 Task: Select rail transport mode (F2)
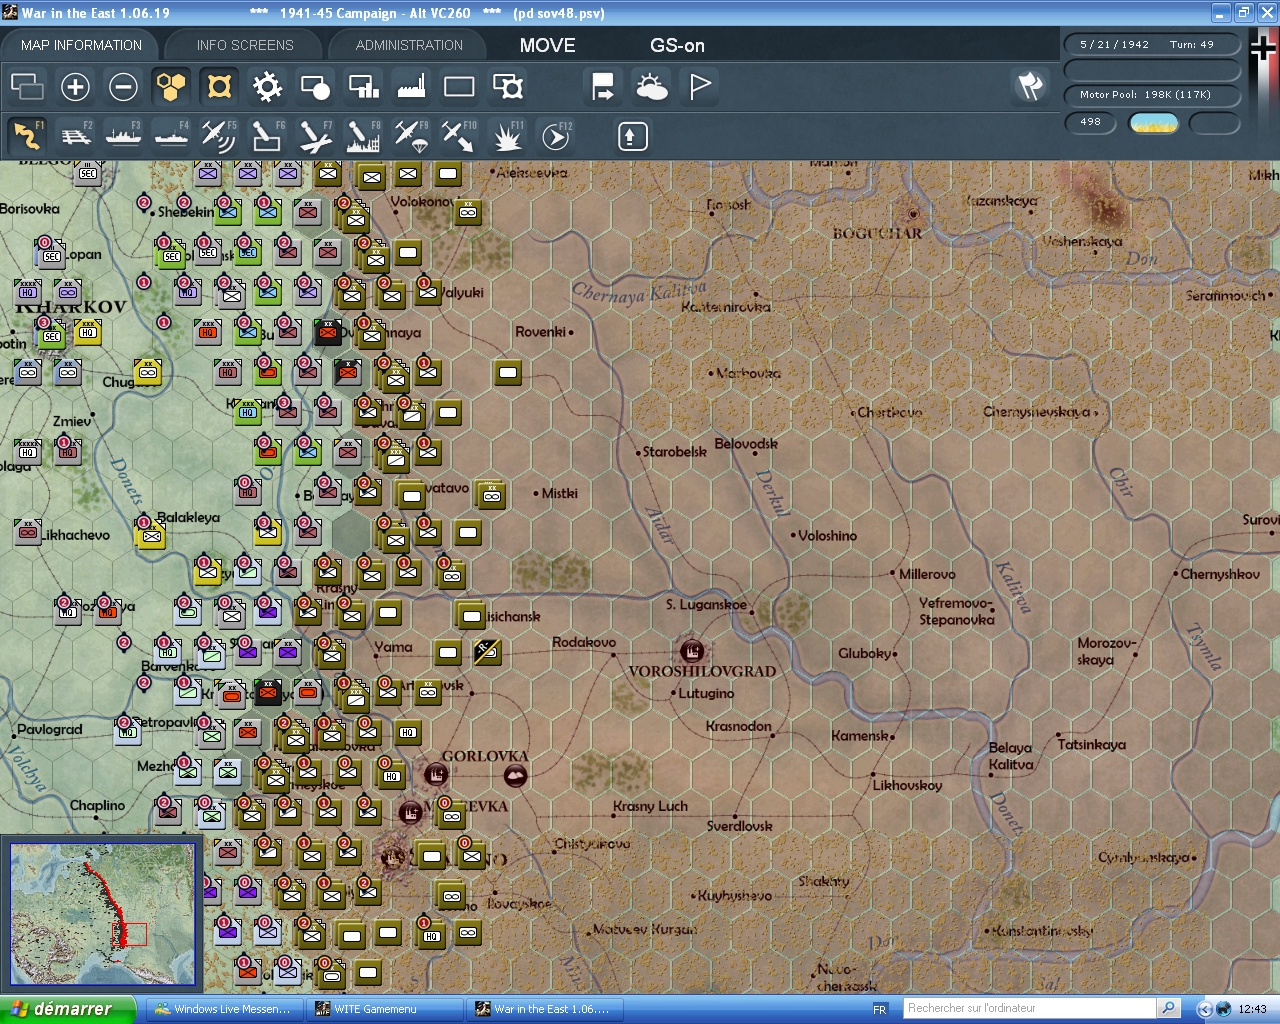pos(76,135)
